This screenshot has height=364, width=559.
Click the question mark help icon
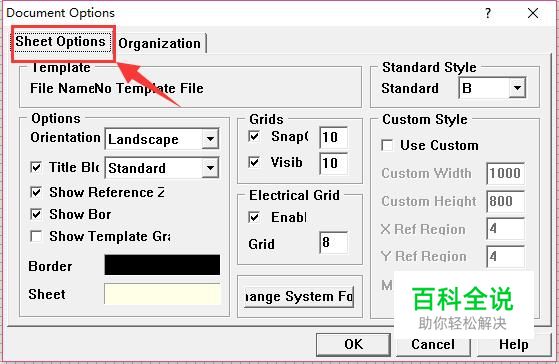(488, 14)
